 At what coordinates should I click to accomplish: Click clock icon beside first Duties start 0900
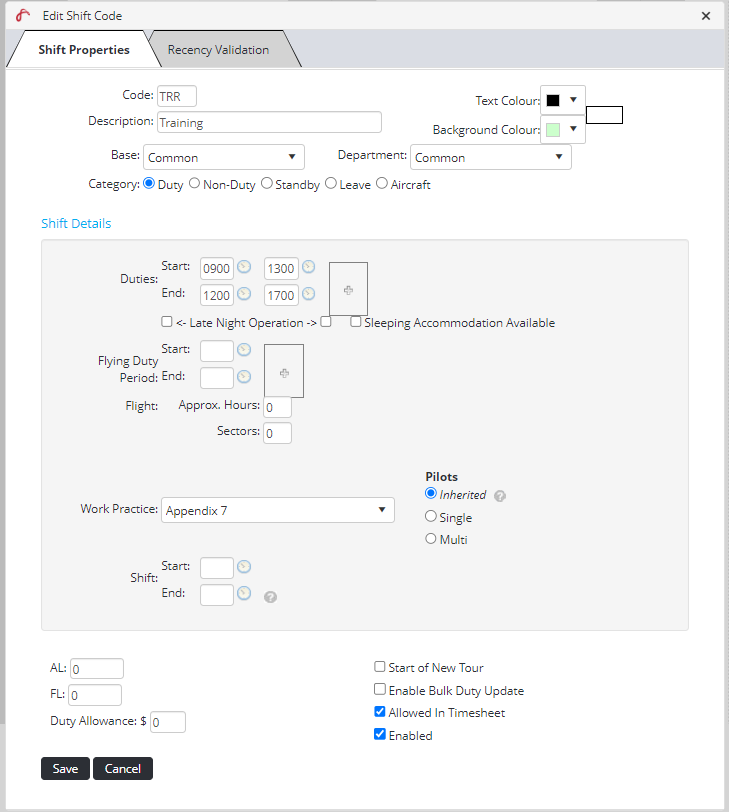click(x=244, y=267)
